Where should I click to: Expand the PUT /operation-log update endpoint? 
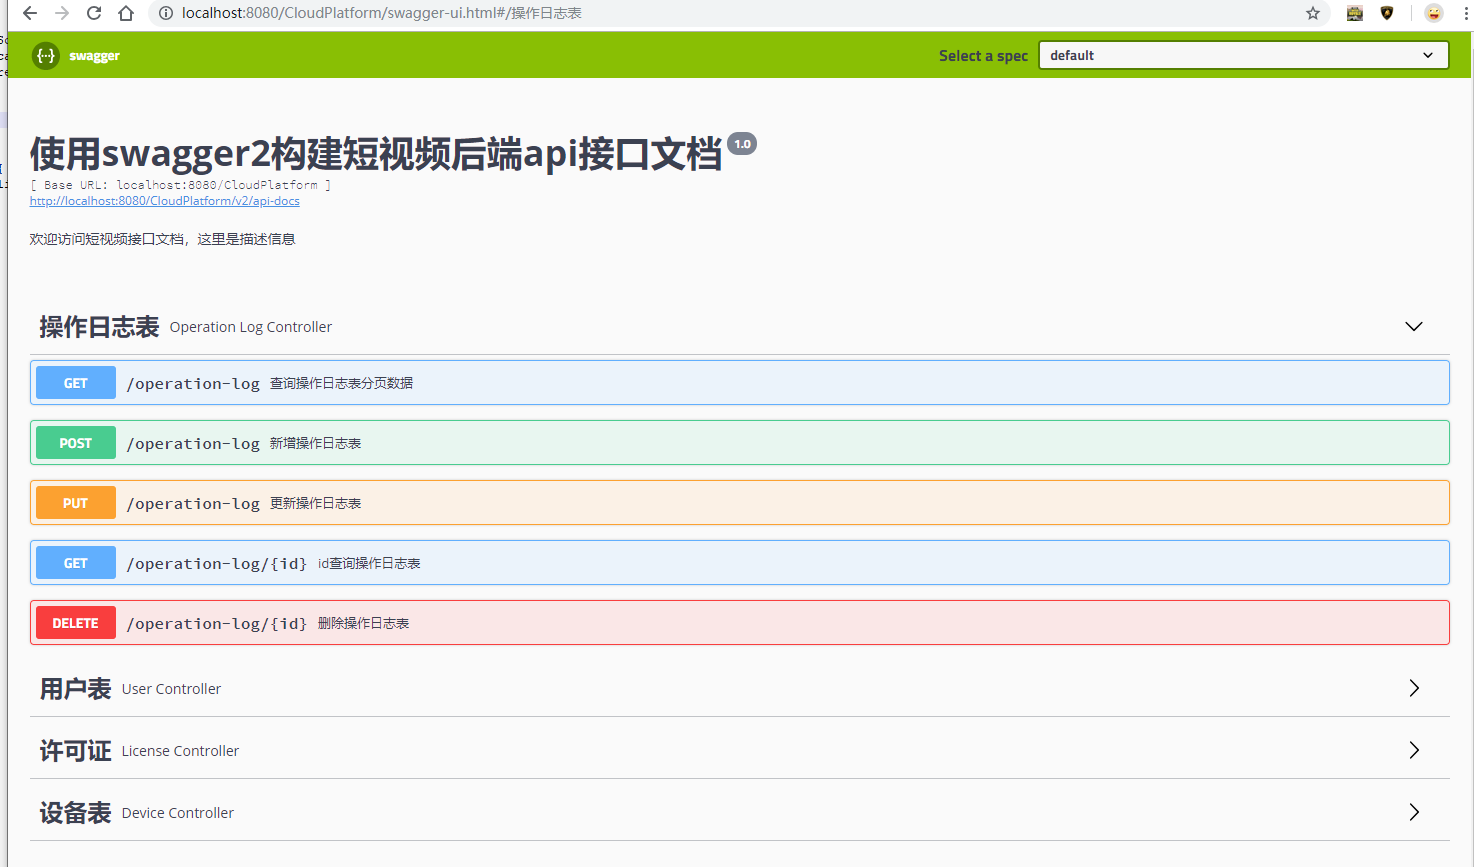[400, 502]
